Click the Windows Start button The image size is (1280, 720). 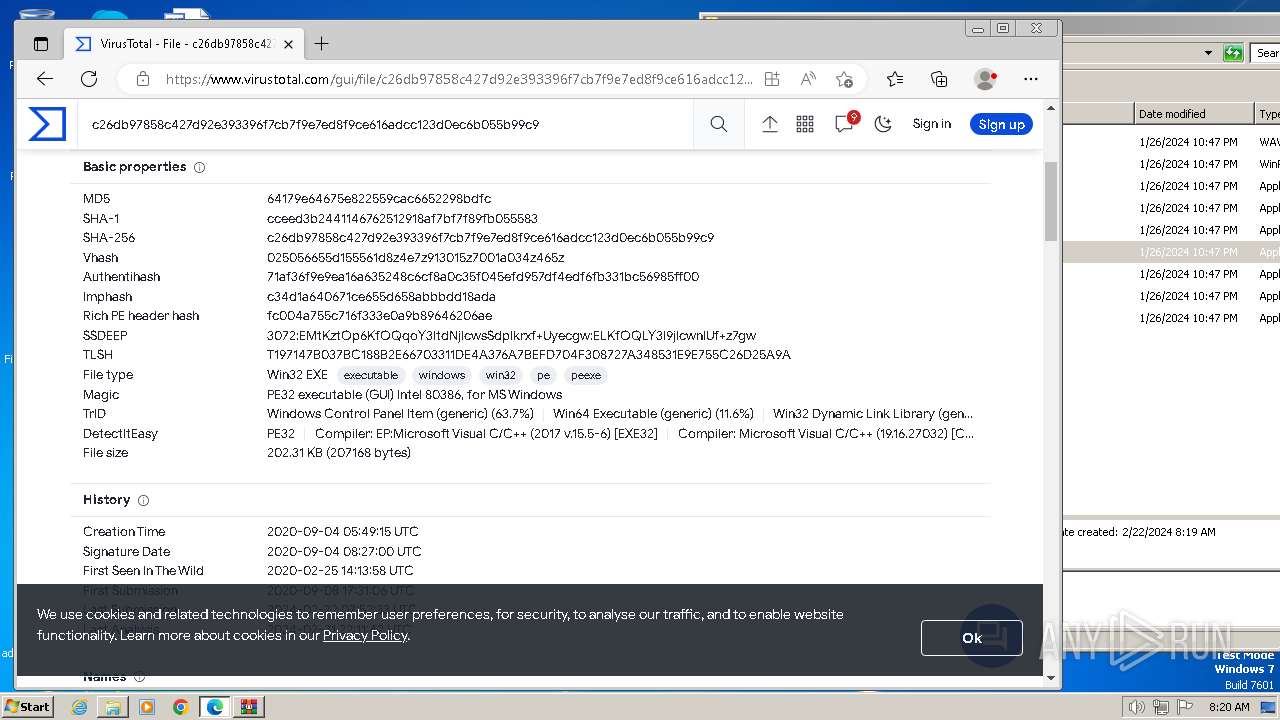tap(28, 706)
